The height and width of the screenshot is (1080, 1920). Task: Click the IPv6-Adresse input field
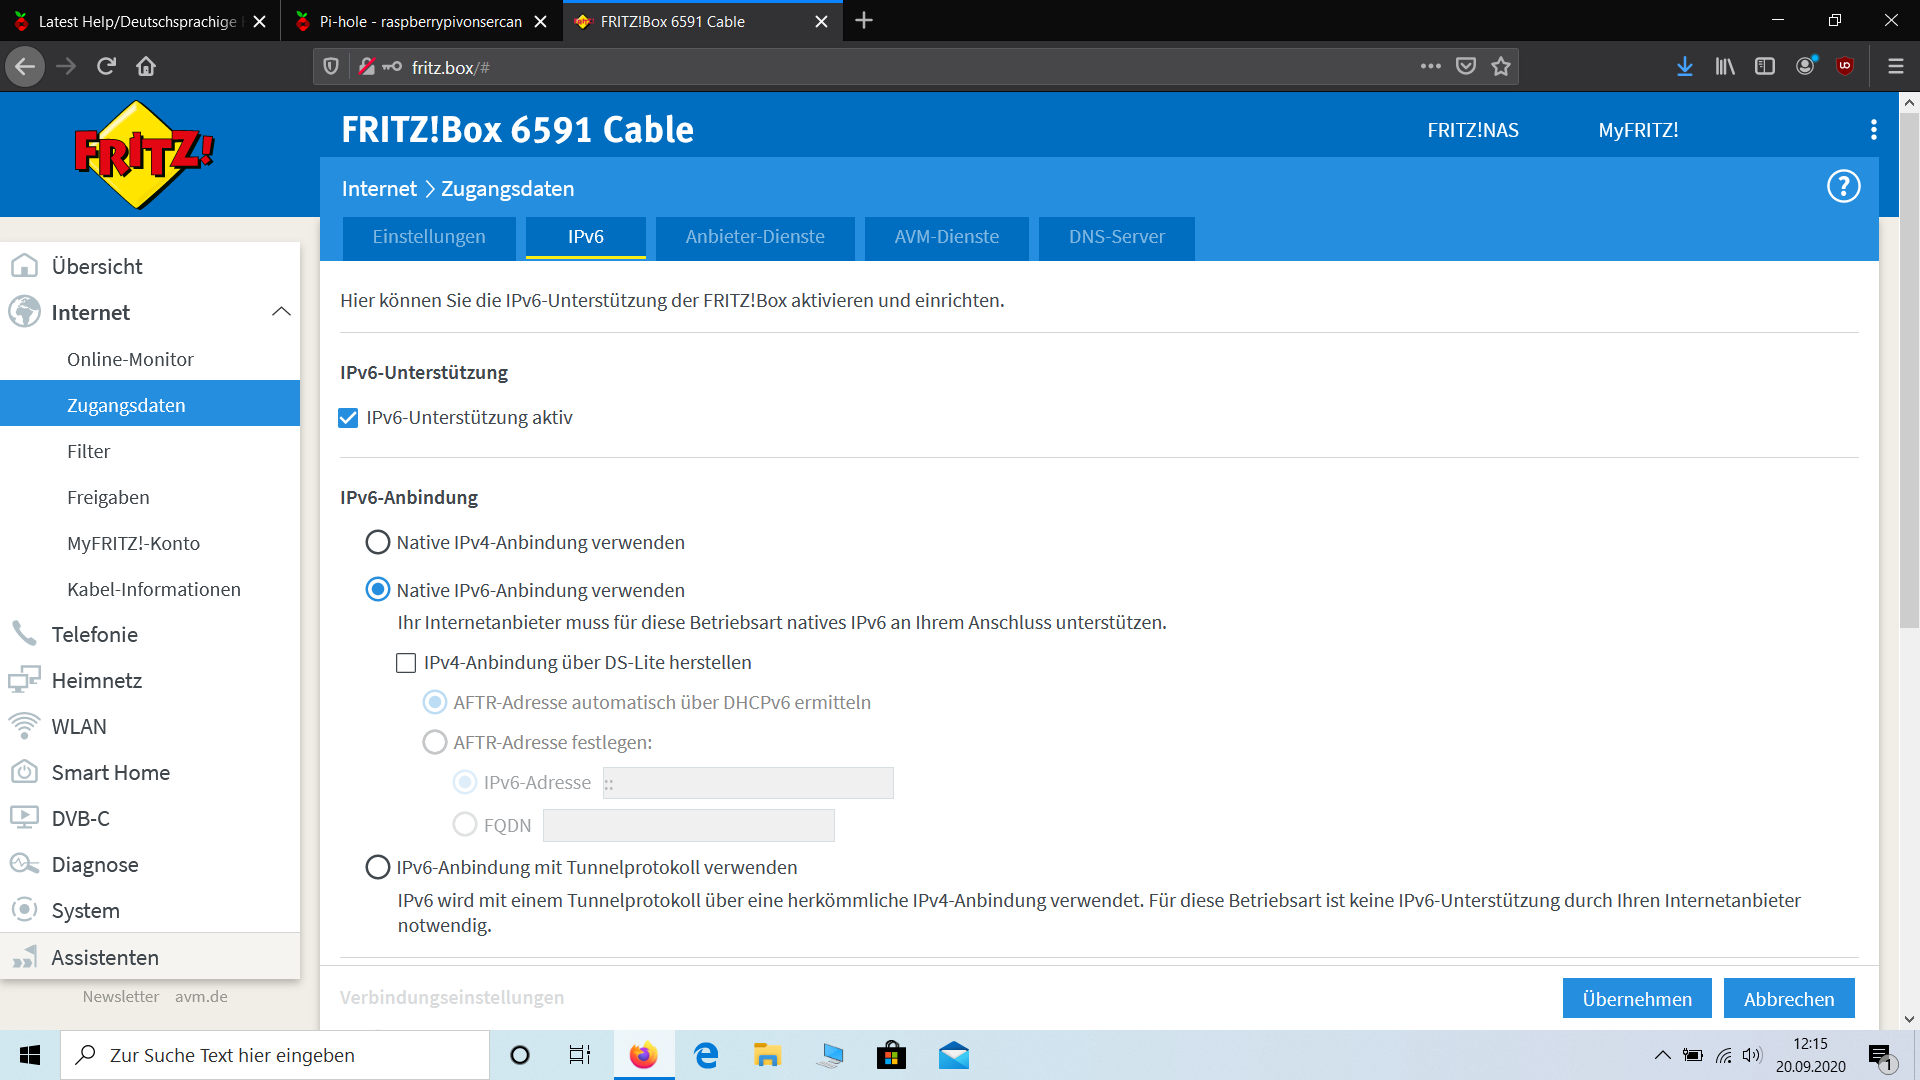click(748, 783)
